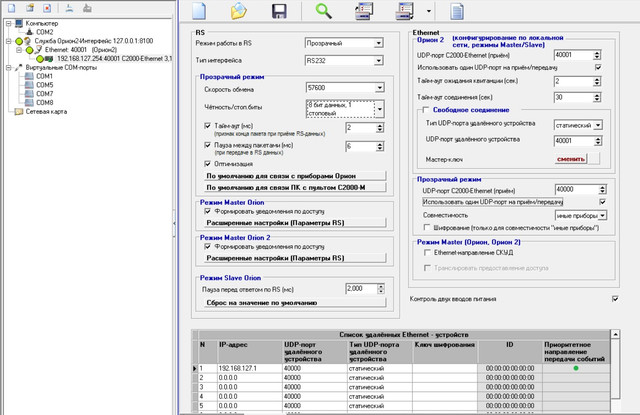This screenshot has width=640, height=415.
Task: Click the blue connect device icon in left toolbar
Action: point(69,8)
